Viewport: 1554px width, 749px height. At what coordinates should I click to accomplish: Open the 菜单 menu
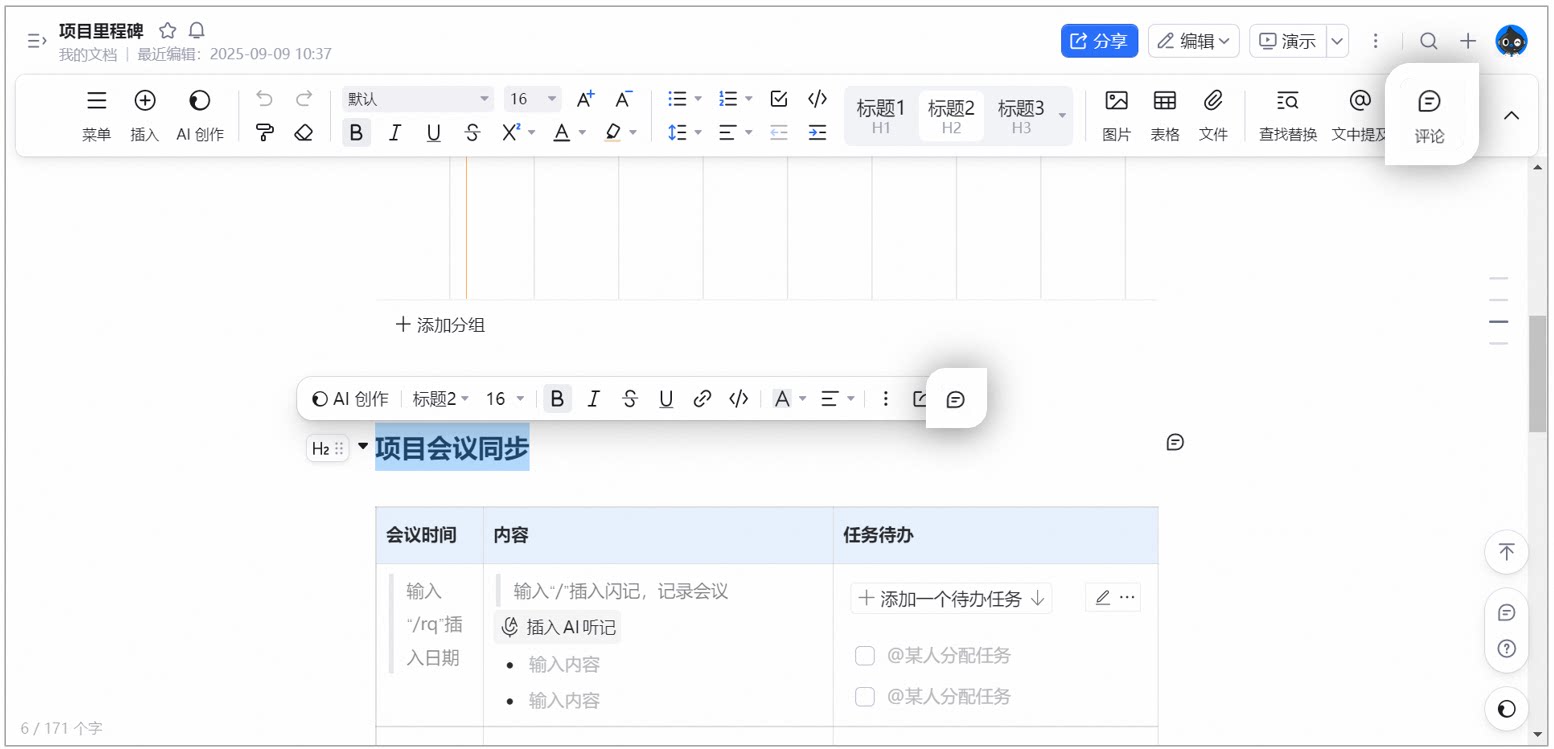click(96, 115)
